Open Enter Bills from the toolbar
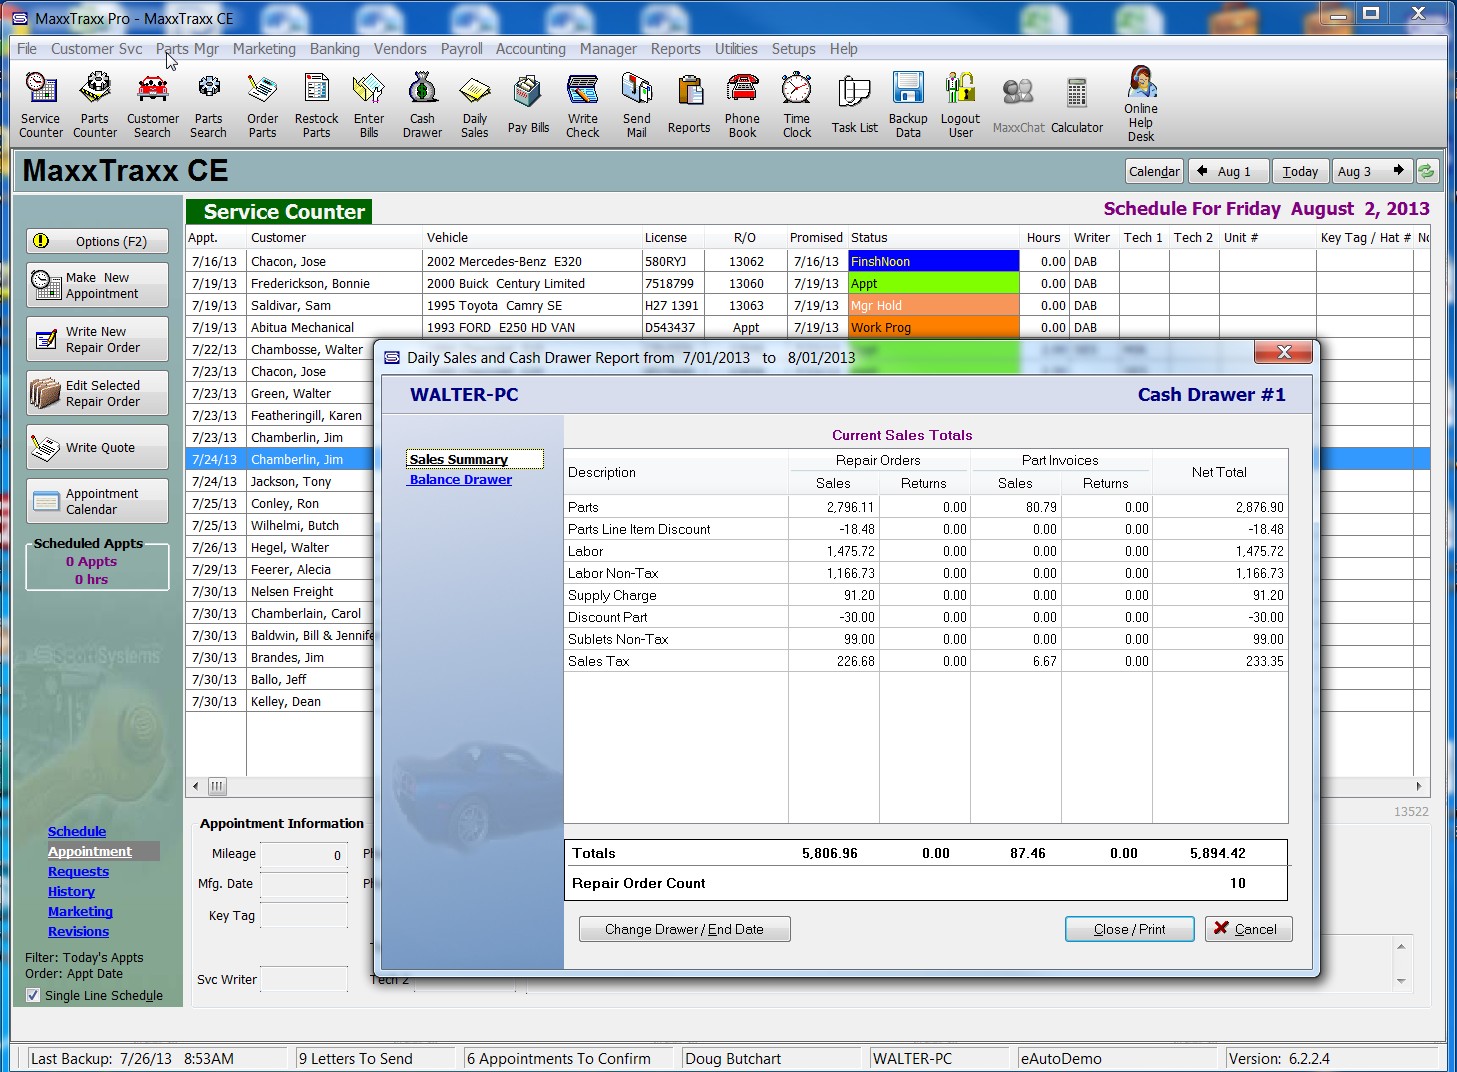The width and height of the screenshot is (1457, 1072). coord(369,104)
